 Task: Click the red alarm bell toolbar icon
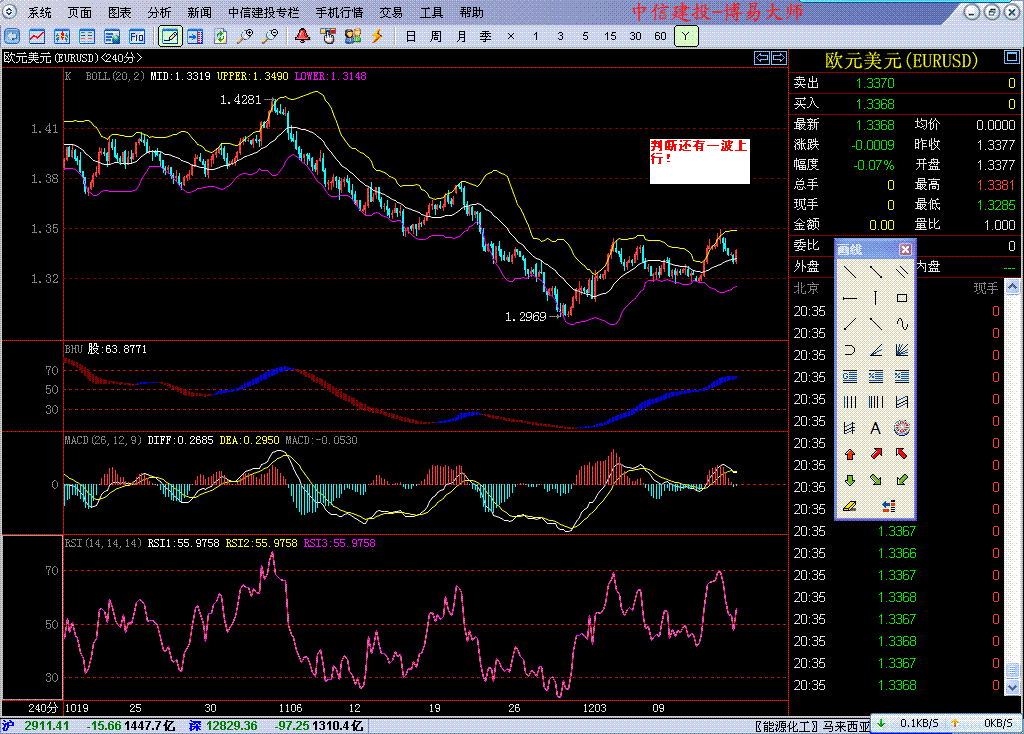click(x=303, y=36)
